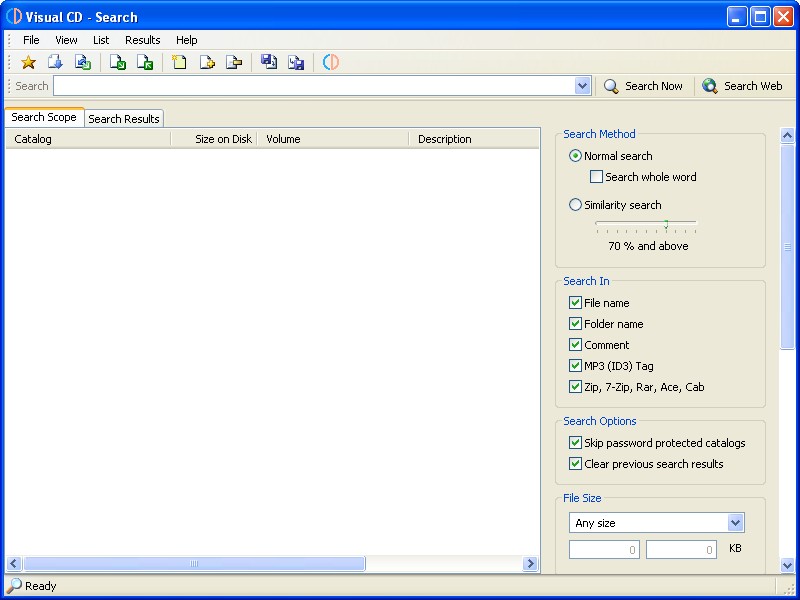Click the catalog list horizontal scrollbar thumb

[194, 564]
